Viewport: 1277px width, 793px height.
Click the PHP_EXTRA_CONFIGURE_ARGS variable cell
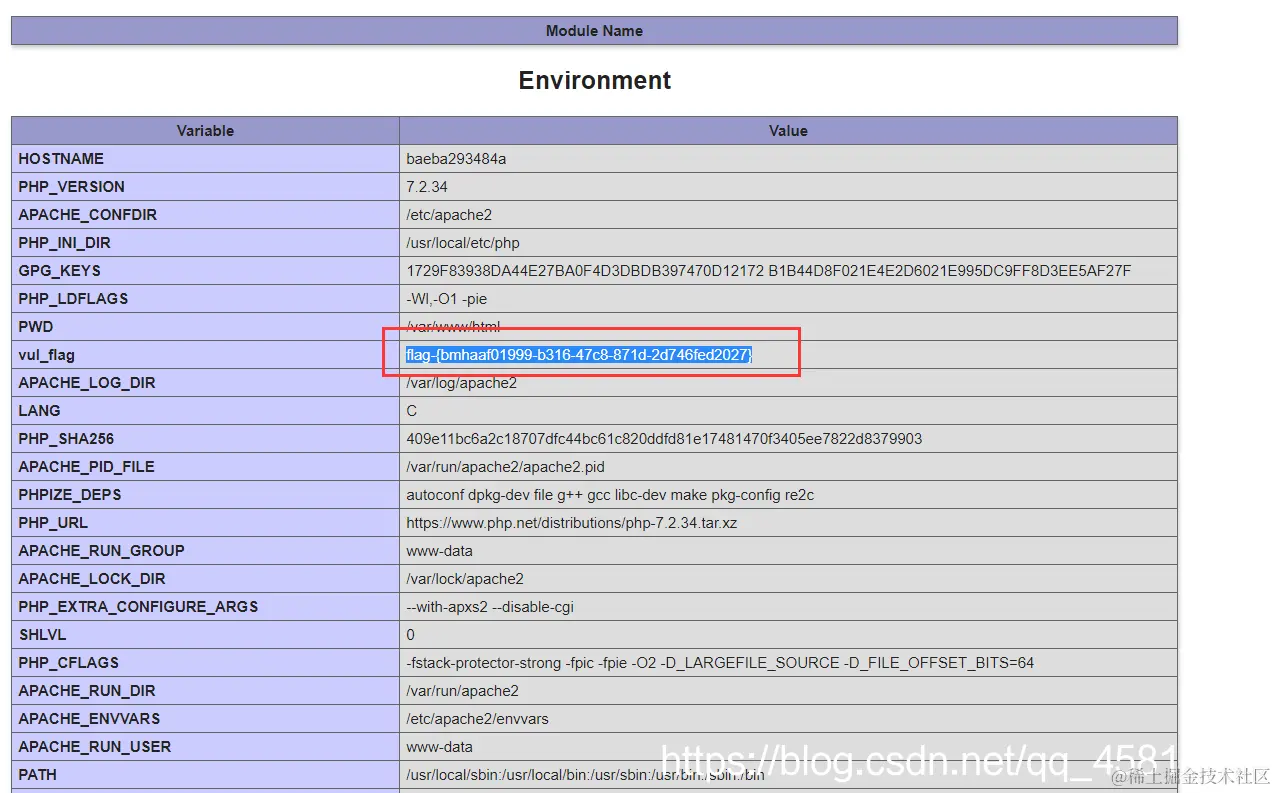pos(205,607)
